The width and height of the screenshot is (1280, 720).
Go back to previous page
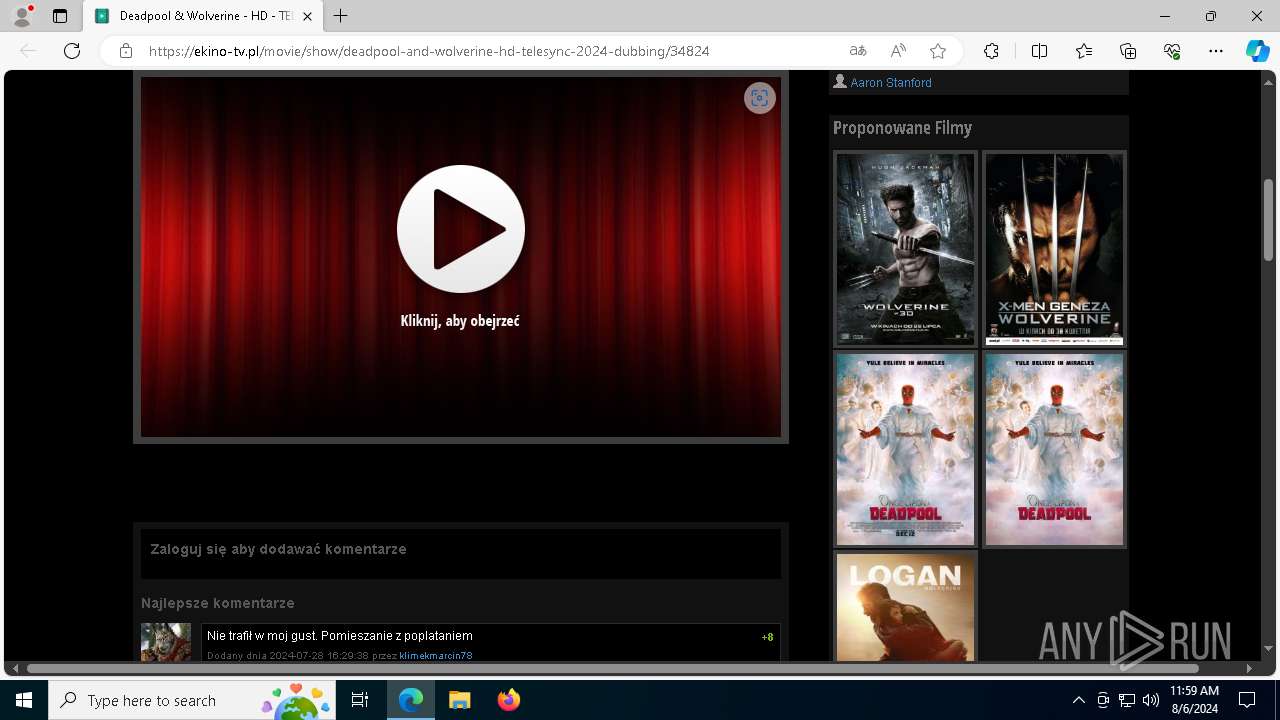click(28, 51)
